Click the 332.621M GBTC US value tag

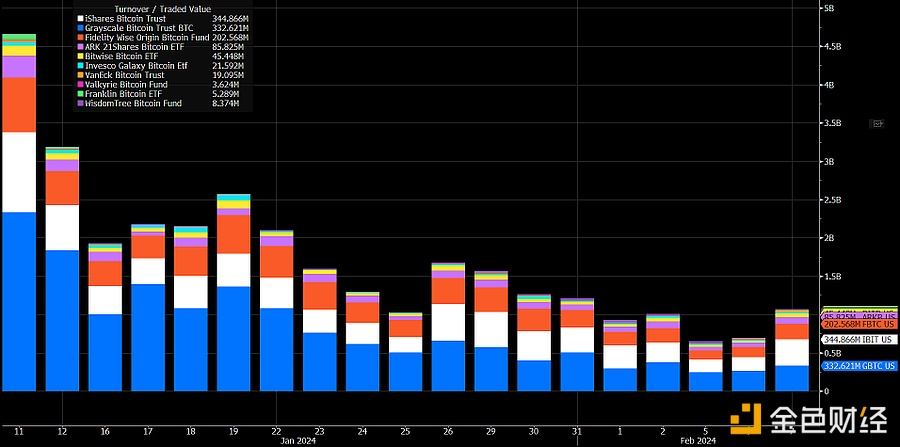860,366
